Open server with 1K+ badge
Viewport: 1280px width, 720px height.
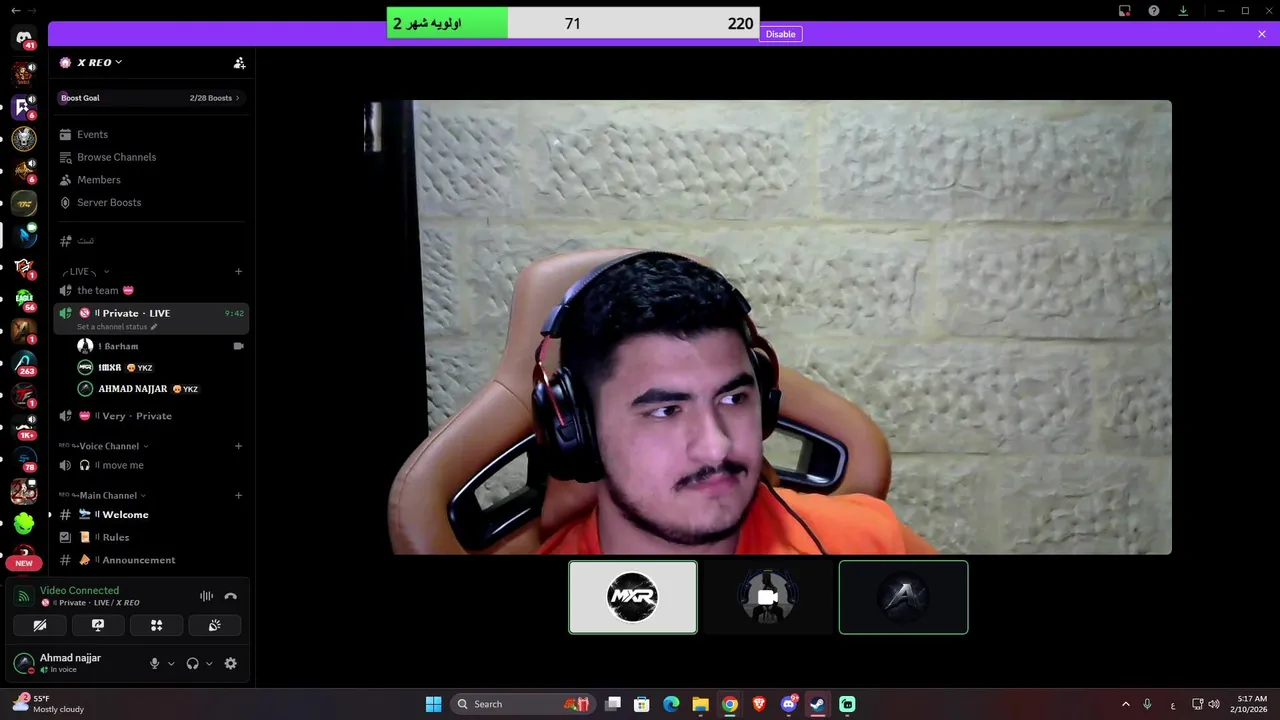24,427
